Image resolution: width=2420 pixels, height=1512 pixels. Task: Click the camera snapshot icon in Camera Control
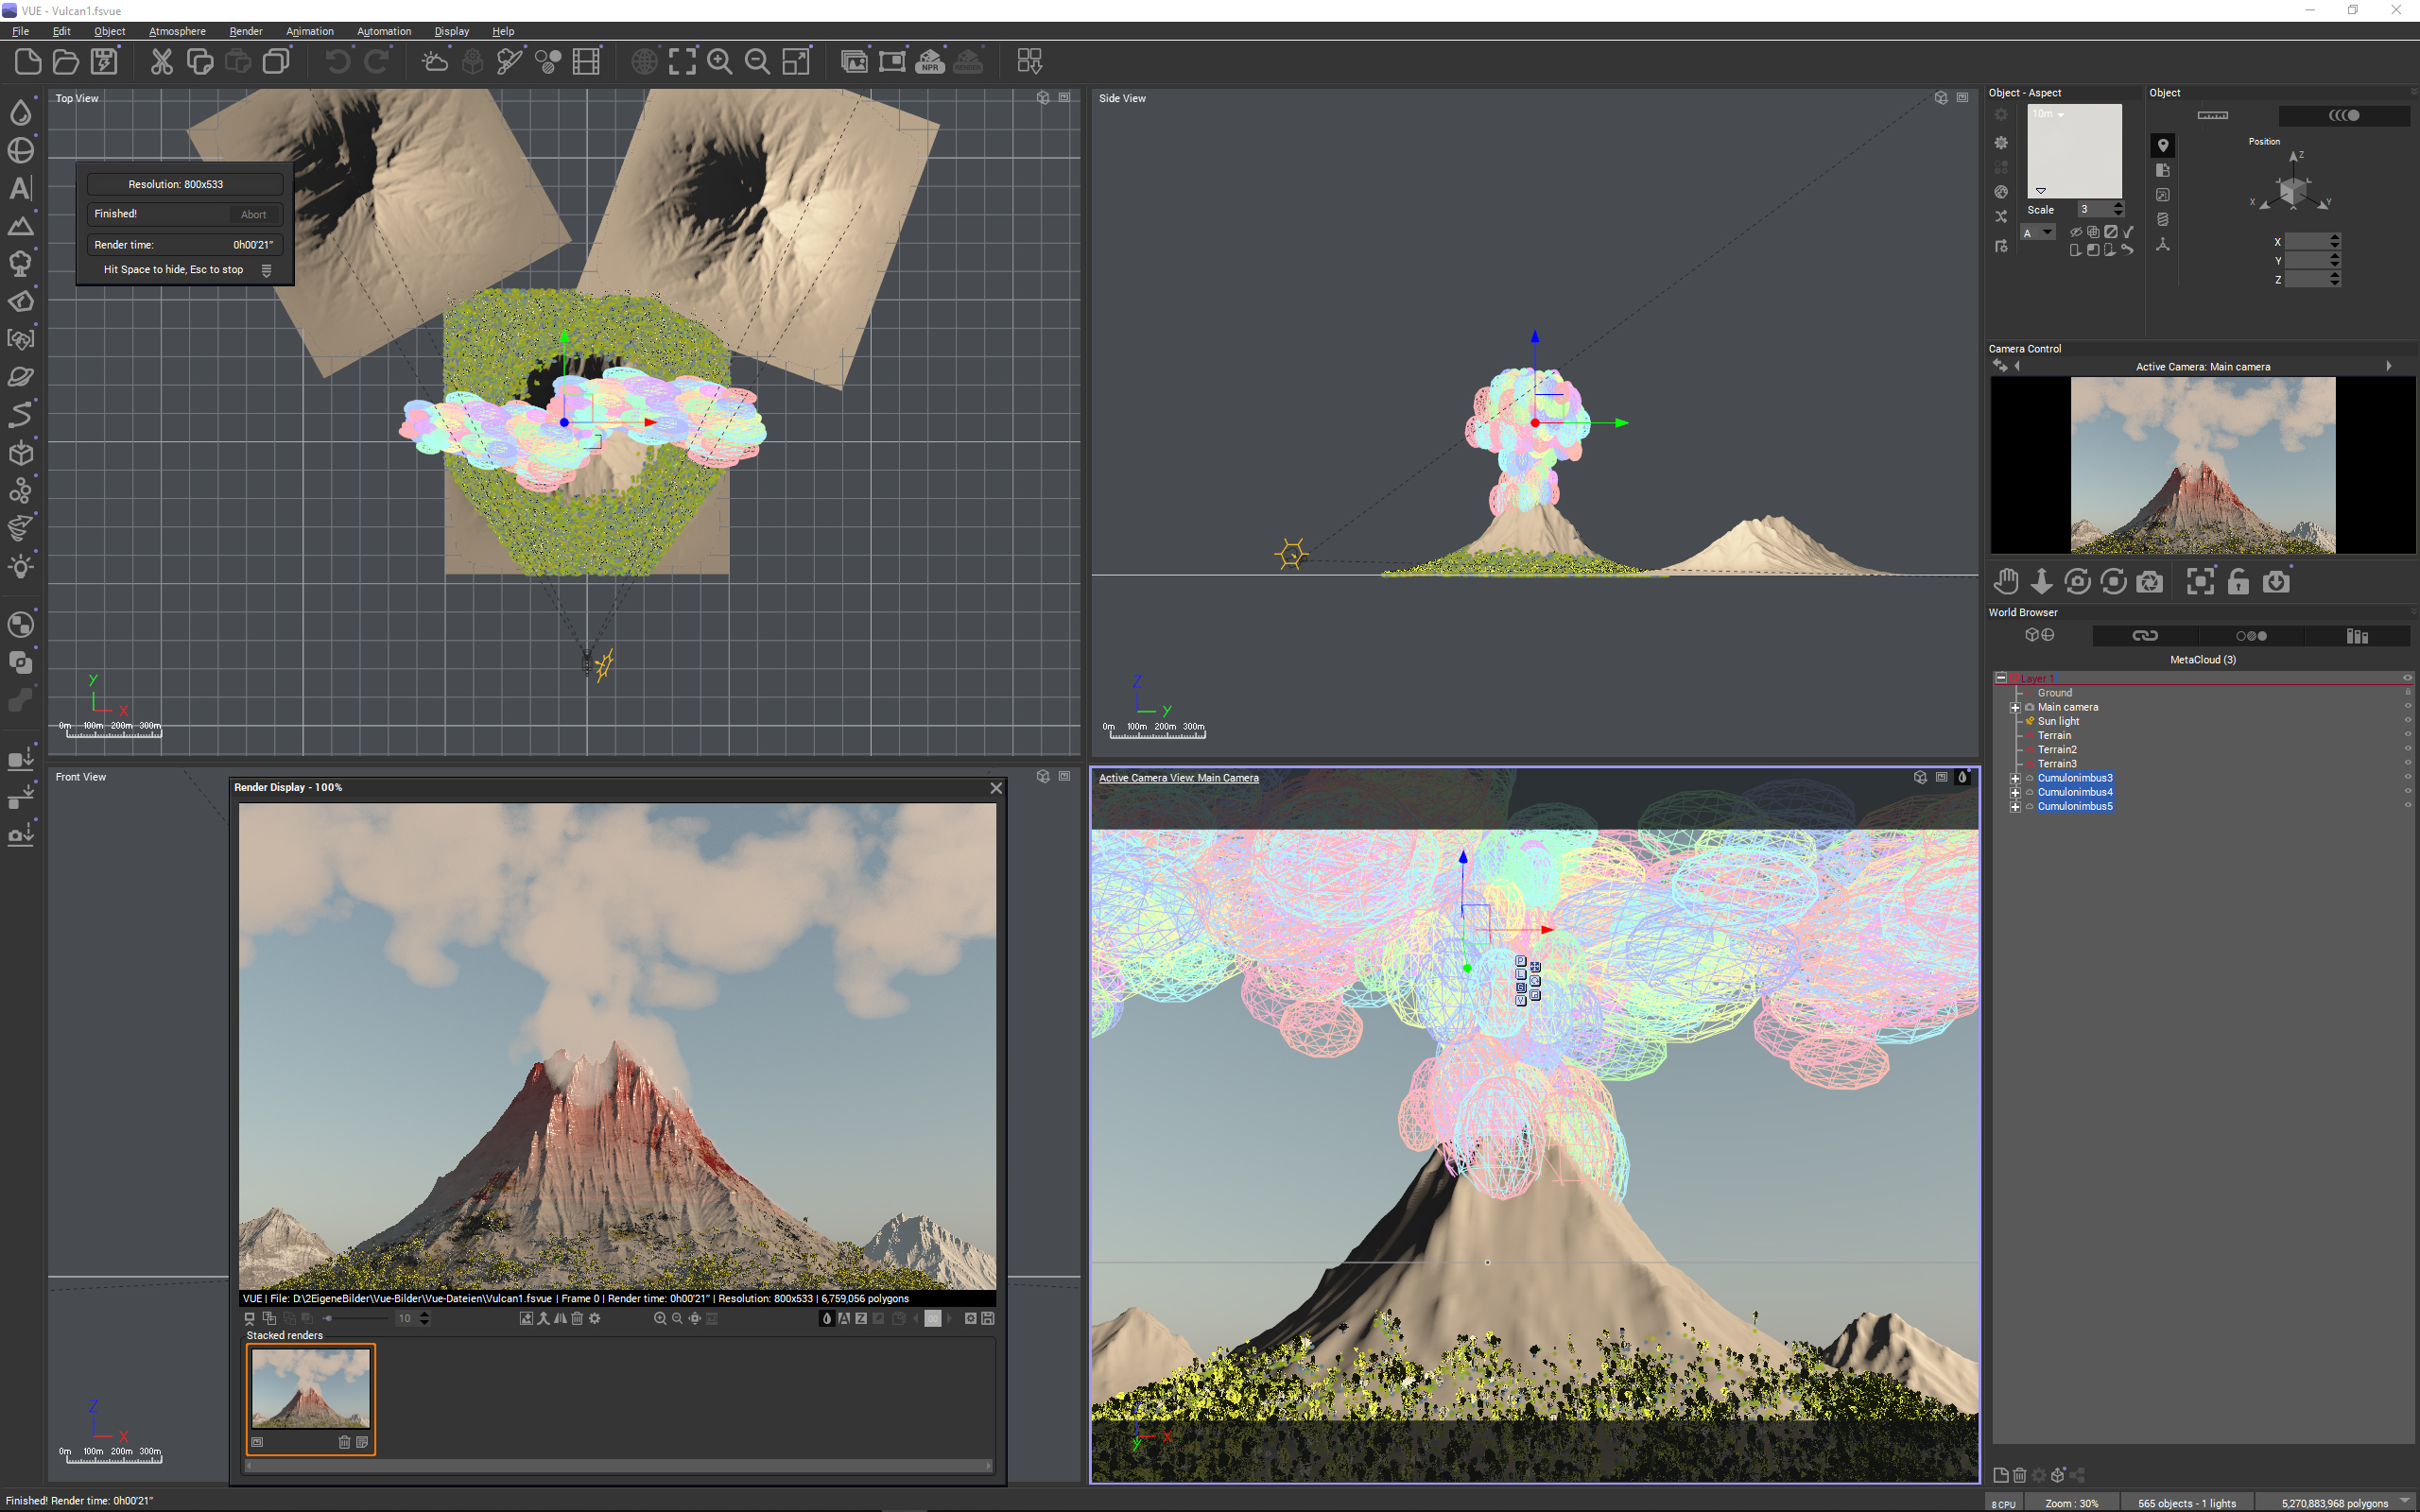tap(2149, 582)
